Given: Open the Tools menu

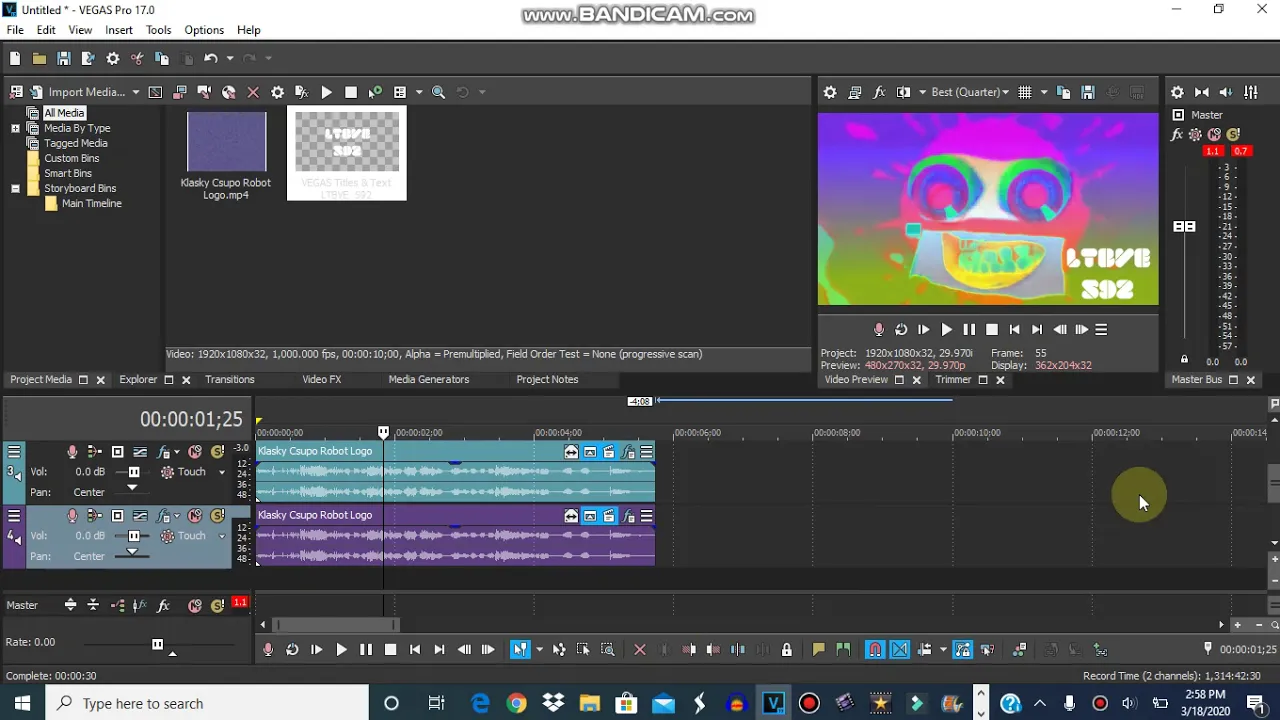Looking at the screenshot, I should click(x=158, y=30).
